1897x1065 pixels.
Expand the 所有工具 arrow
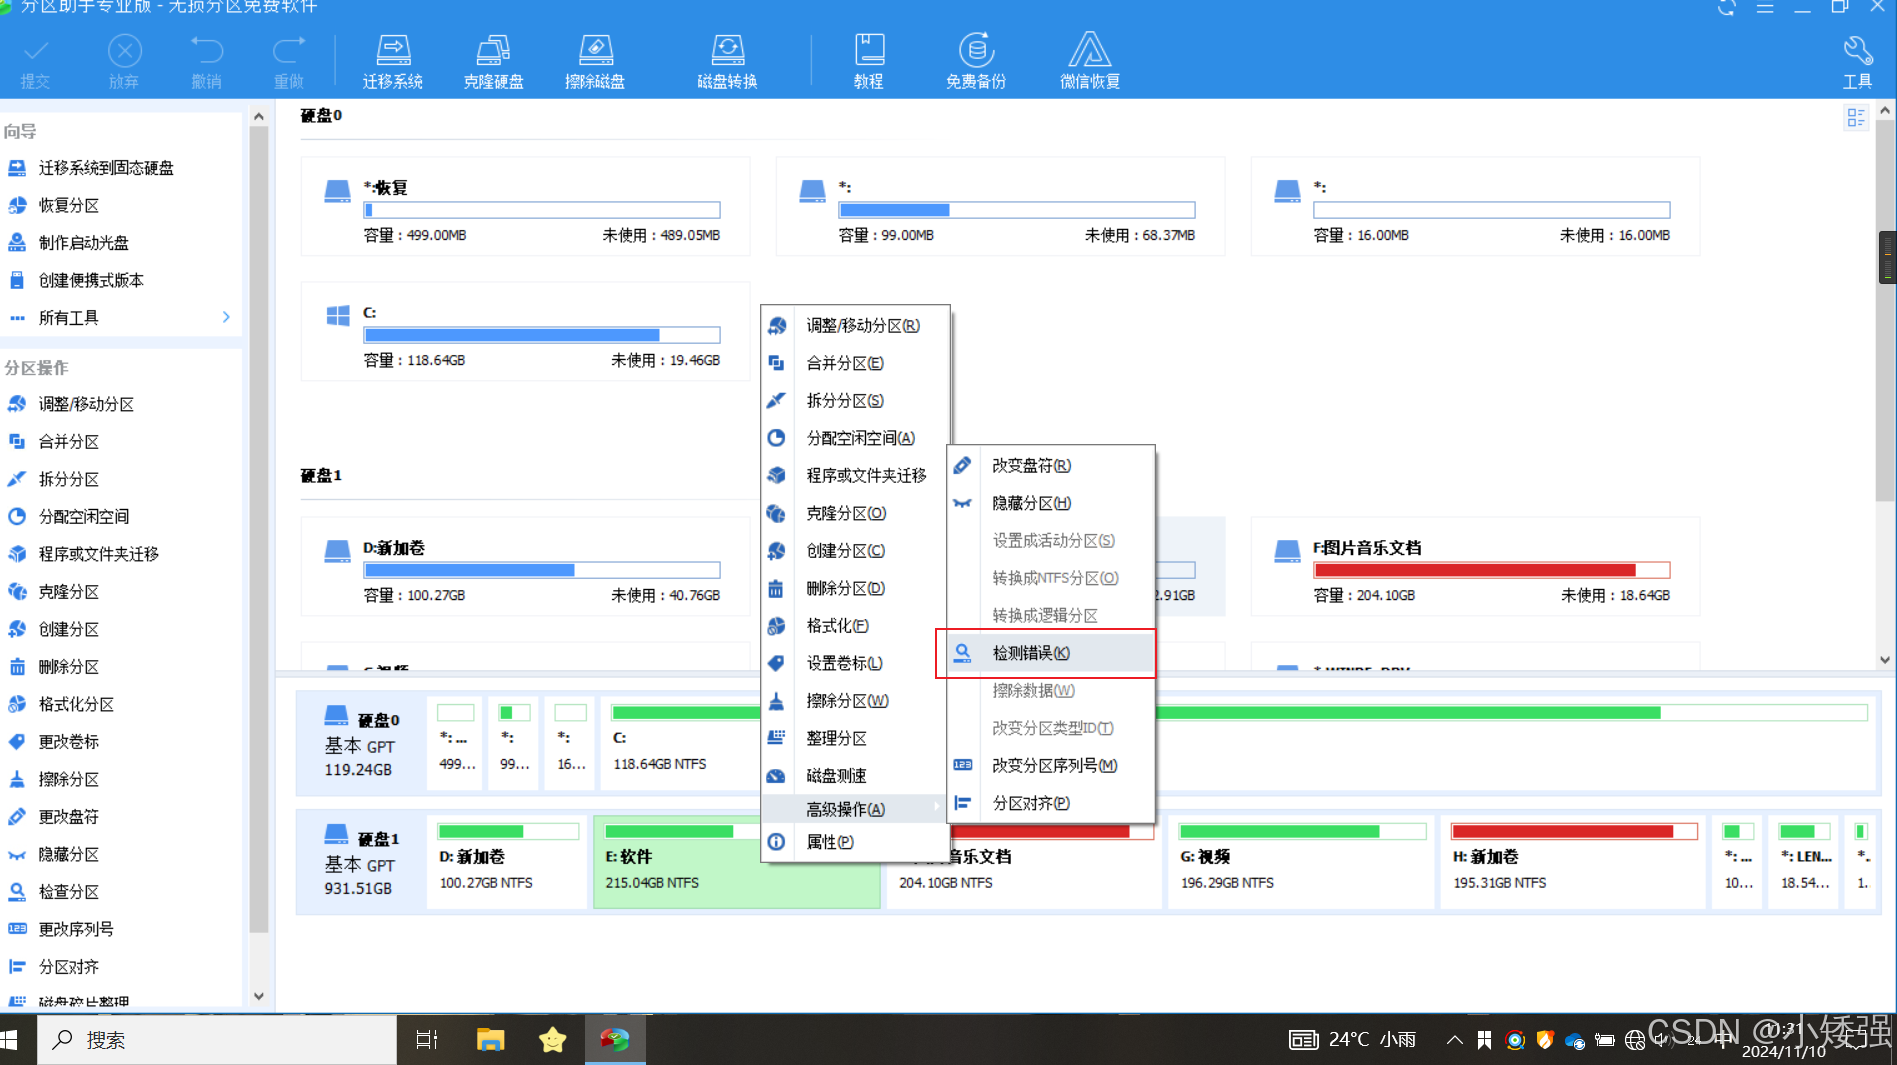point(226,317)
